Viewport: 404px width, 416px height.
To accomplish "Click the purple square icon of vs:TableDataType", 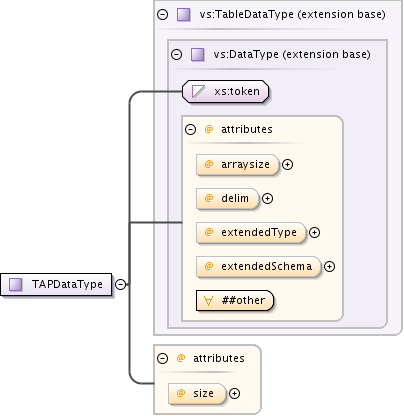I will pyautogui.click(x=184, y=15).
